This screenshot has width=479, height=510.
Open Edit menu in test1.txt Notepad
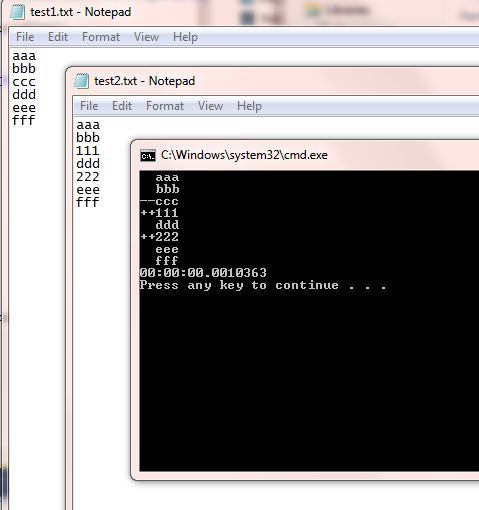pyautogui.click(x=58, y=37)
